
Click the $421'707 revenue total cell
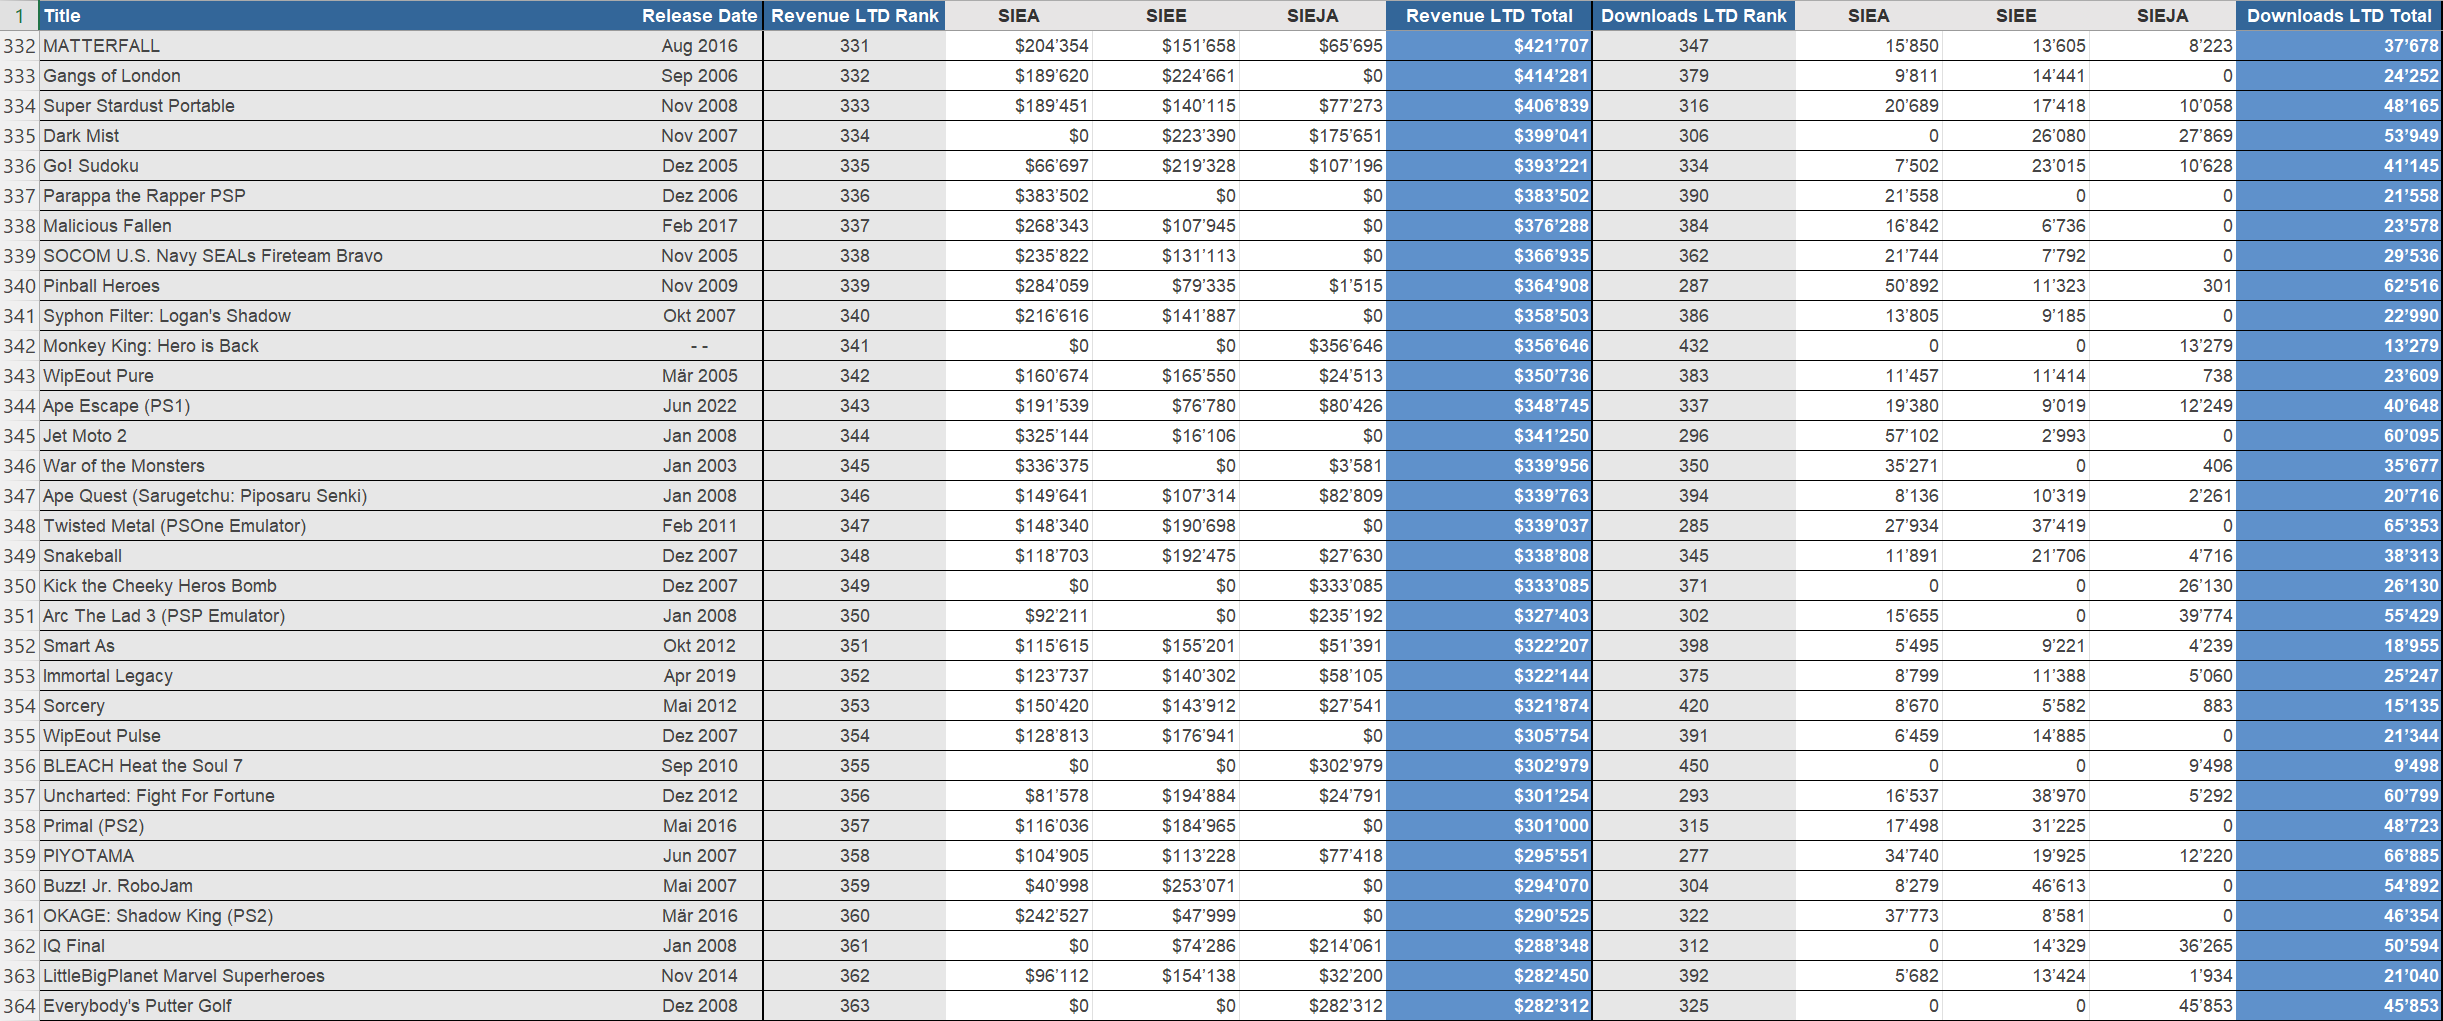tap(1549, 46)
